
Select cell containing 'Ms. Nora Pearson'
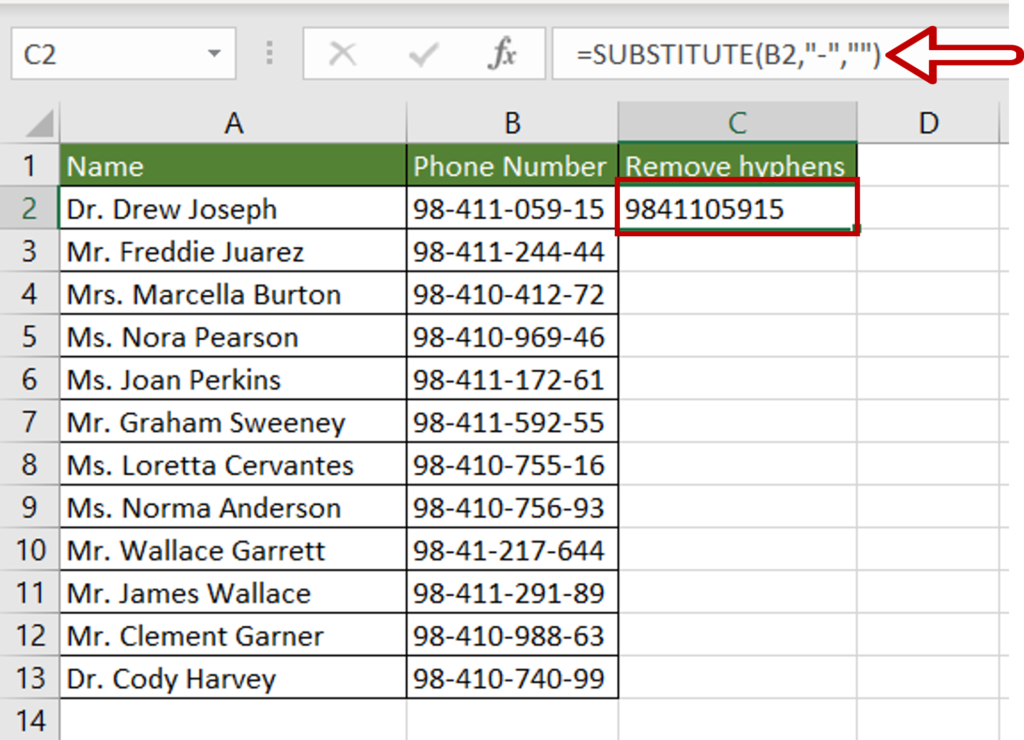pos(233,337)
